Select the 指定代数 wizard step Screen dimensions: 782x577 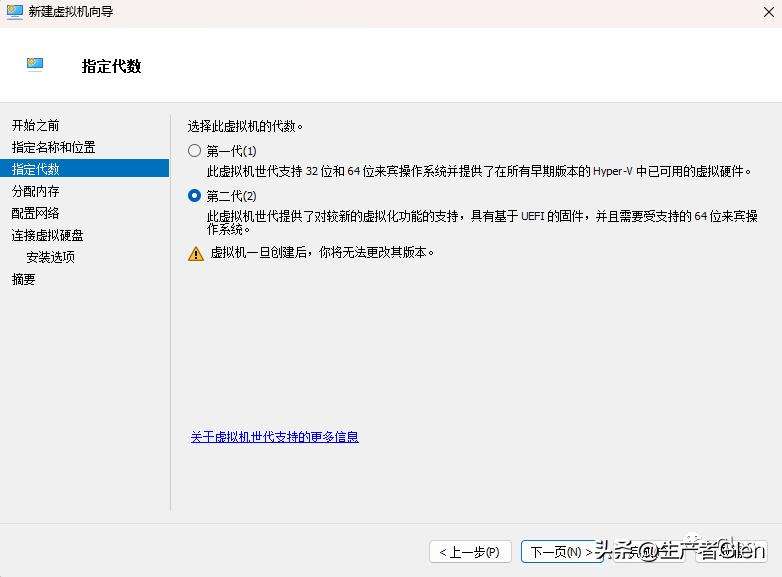(84, 169)
